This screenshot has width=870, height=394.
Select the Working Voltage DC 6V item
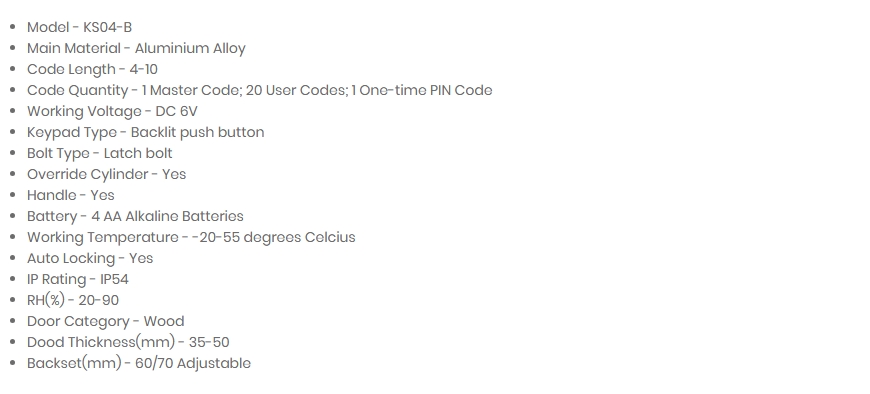coord(112,112)
